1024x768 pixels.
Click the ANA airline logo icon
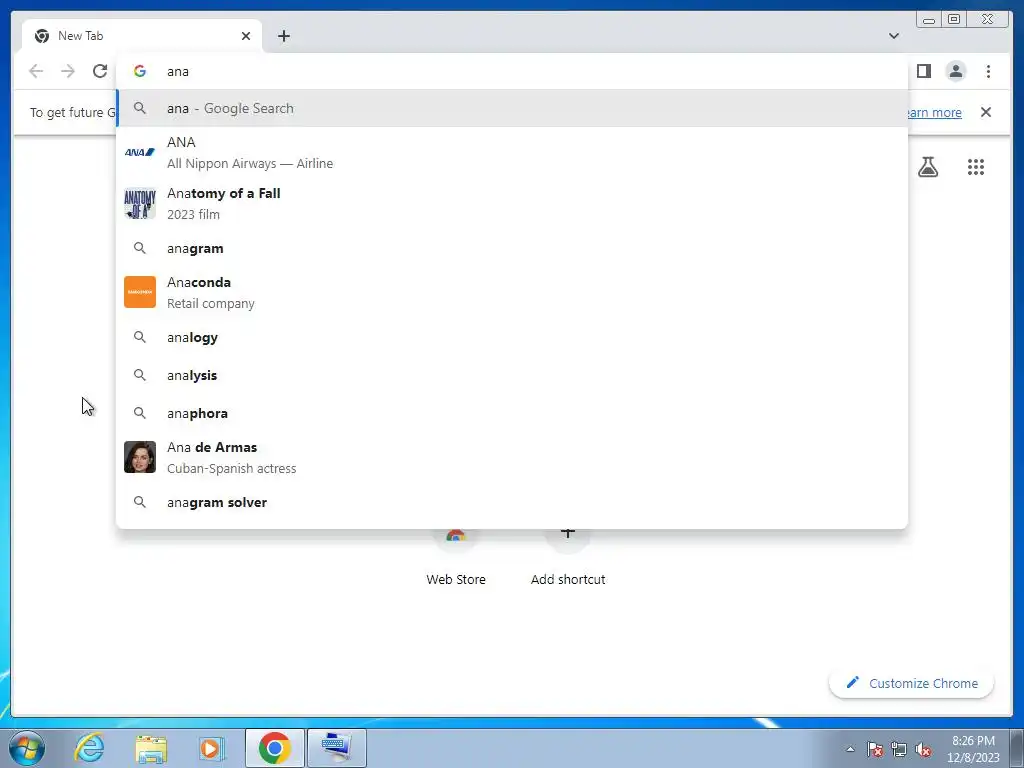[140, 152]
